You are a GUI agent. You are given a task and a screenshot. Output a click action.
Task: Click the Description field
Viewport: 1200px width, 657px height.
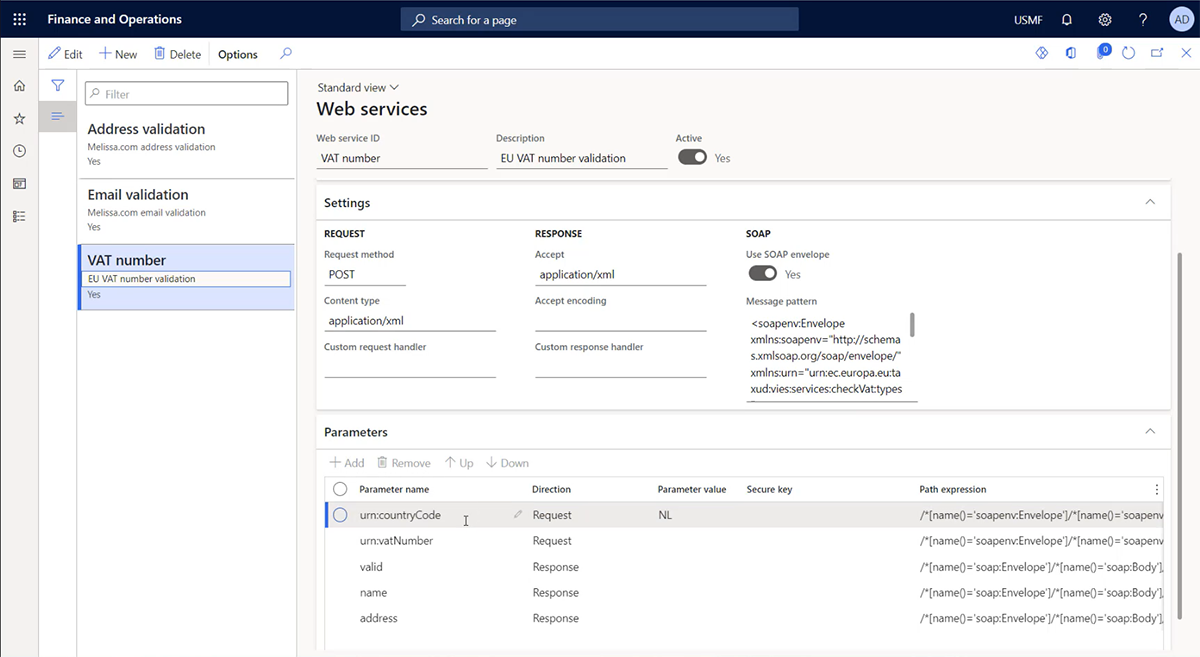(582, 158)
